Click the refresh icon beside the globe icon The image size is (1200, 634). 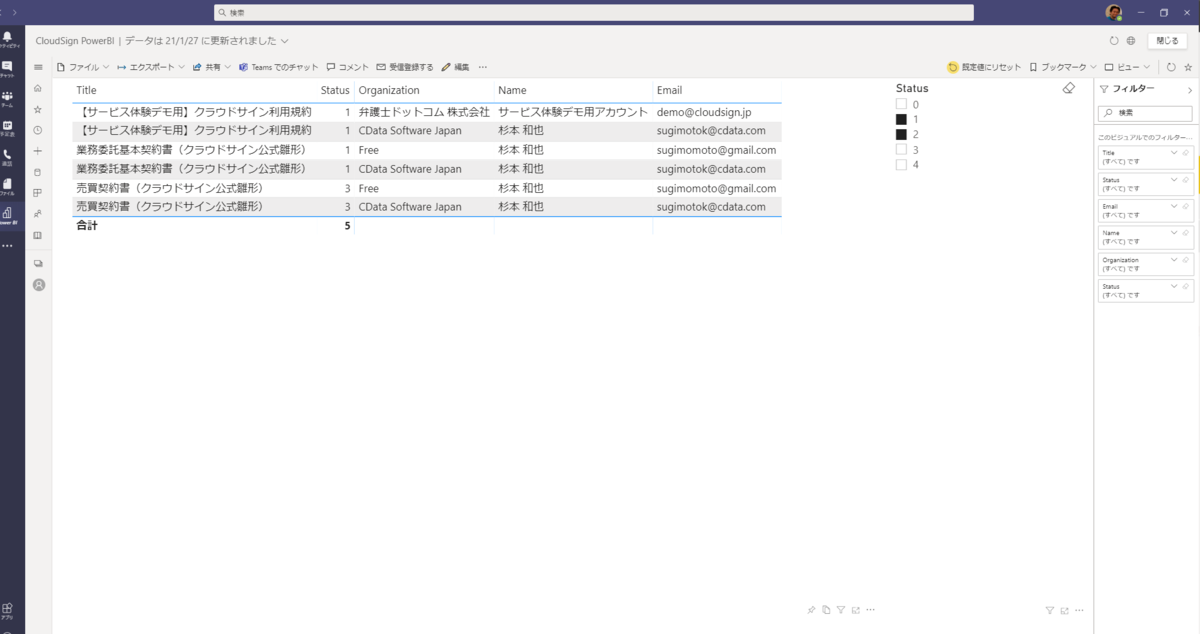point(1114,41)
